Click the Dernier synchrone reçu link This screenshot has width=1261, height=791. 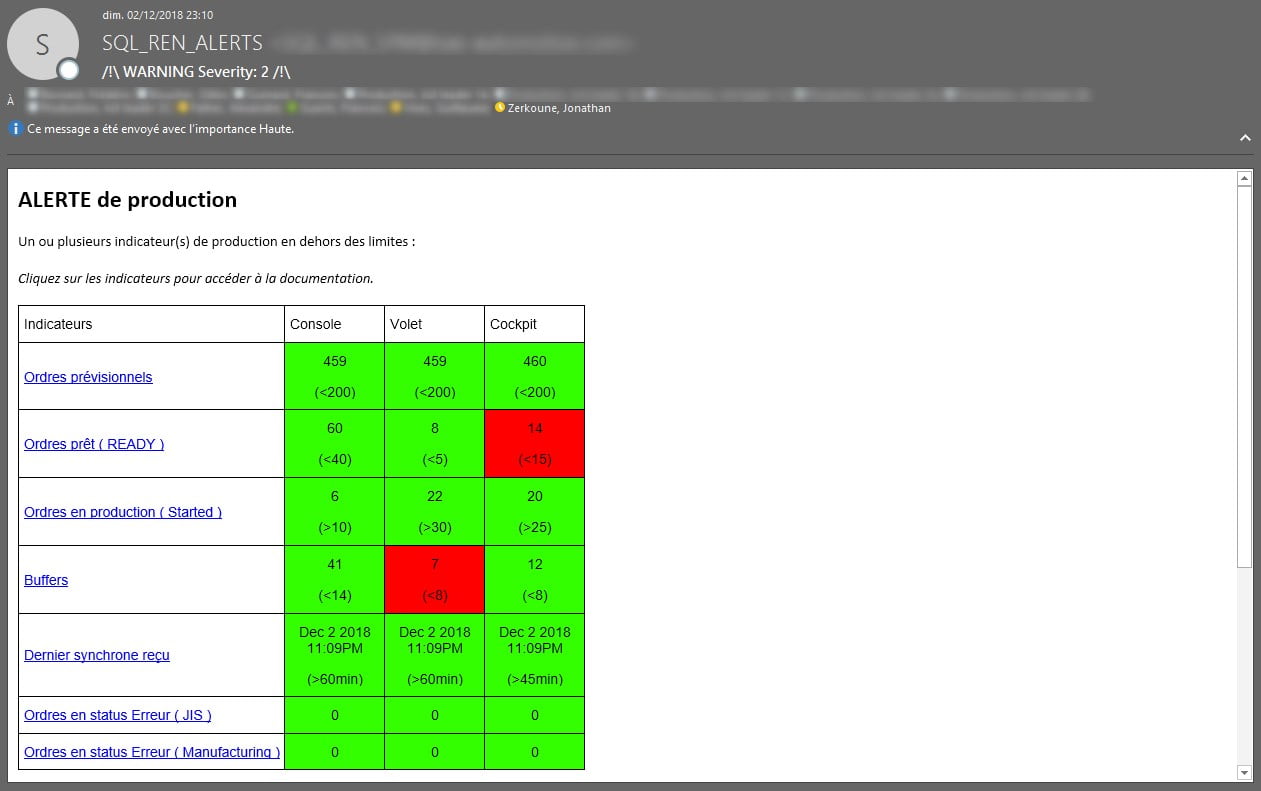pos(97,655)
